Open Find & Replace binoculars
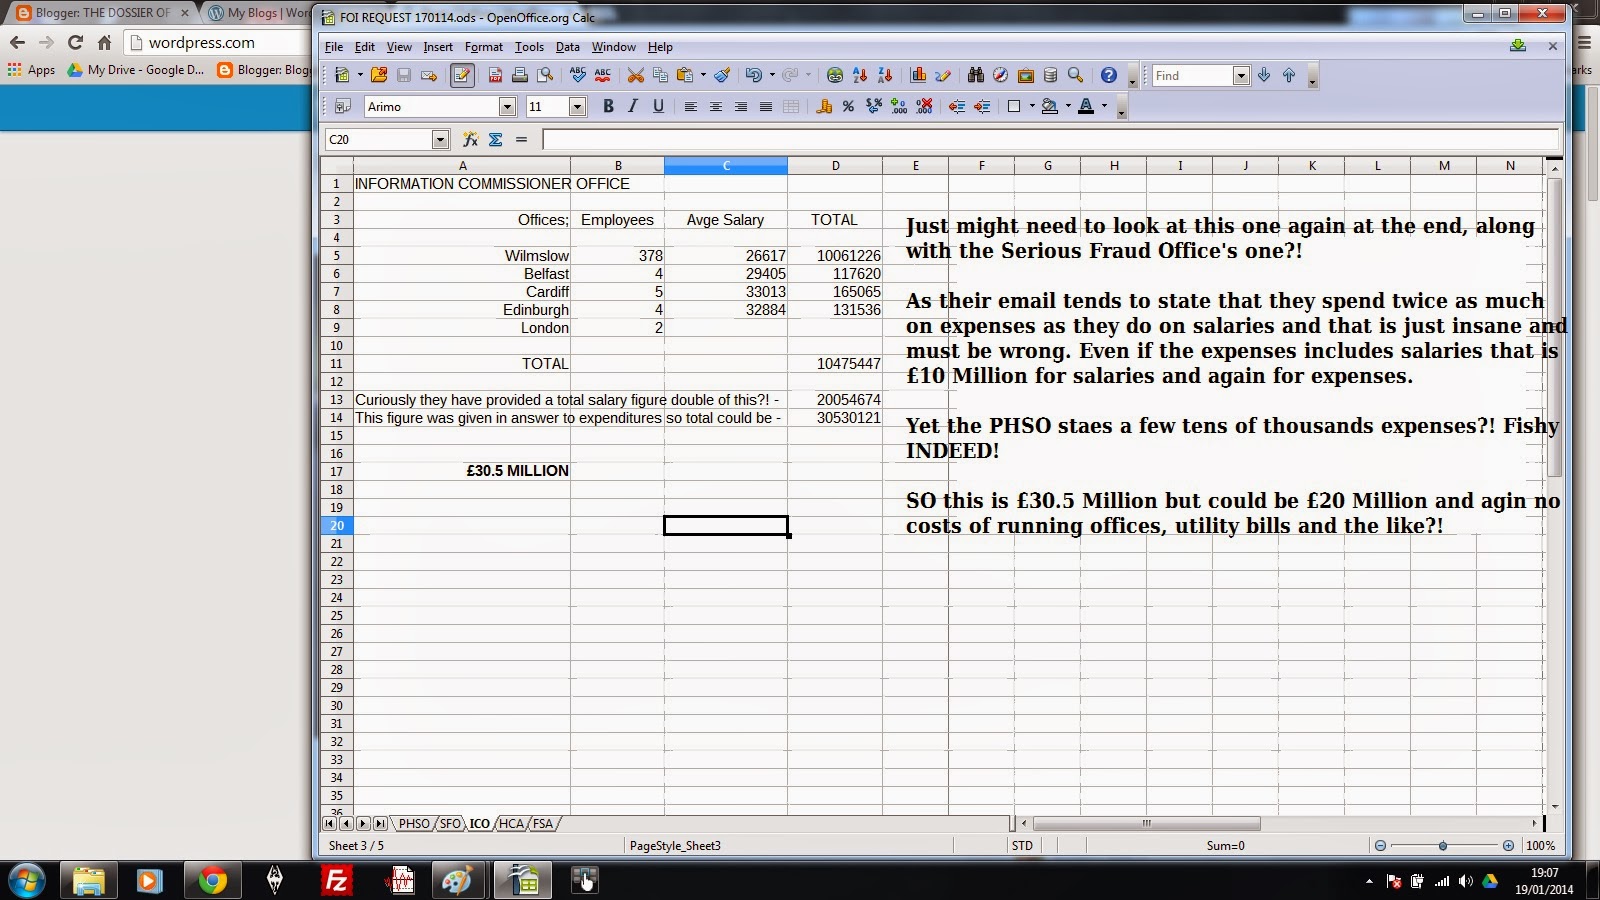The image size is (1600, 900). pos(975,76)
